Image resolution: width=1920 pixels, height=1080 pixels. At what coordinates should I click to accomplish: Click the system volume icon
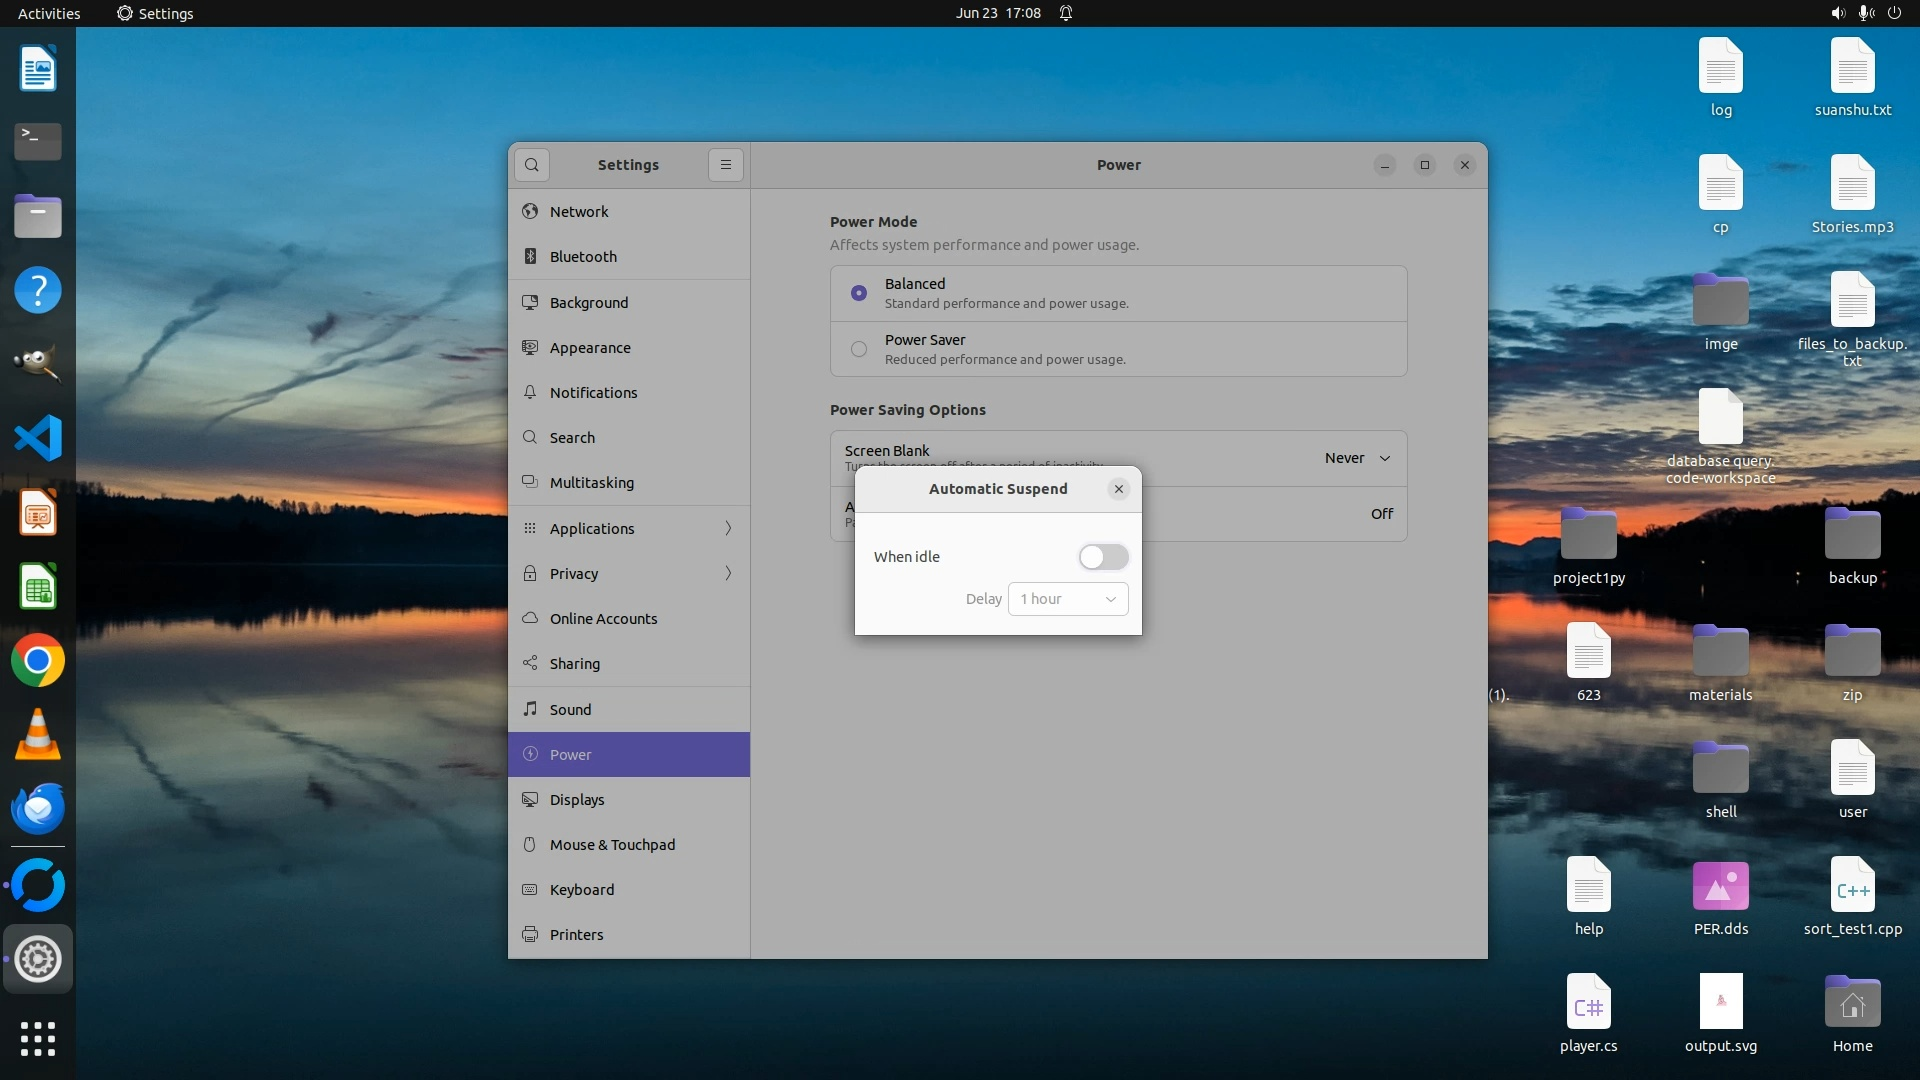coord(1837,13)
